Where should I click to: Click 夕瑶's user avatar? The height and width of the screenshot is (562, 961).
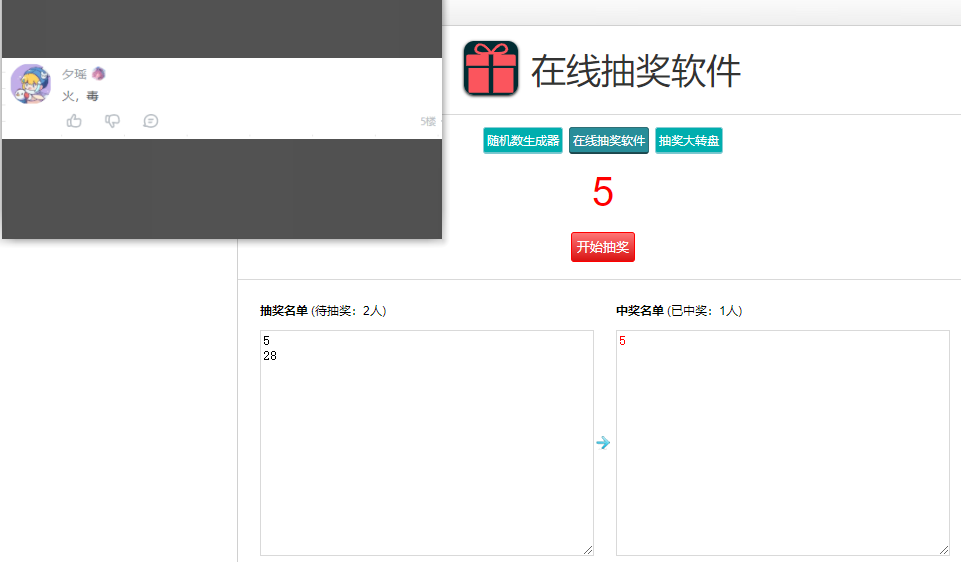click(x=30, y=84)
